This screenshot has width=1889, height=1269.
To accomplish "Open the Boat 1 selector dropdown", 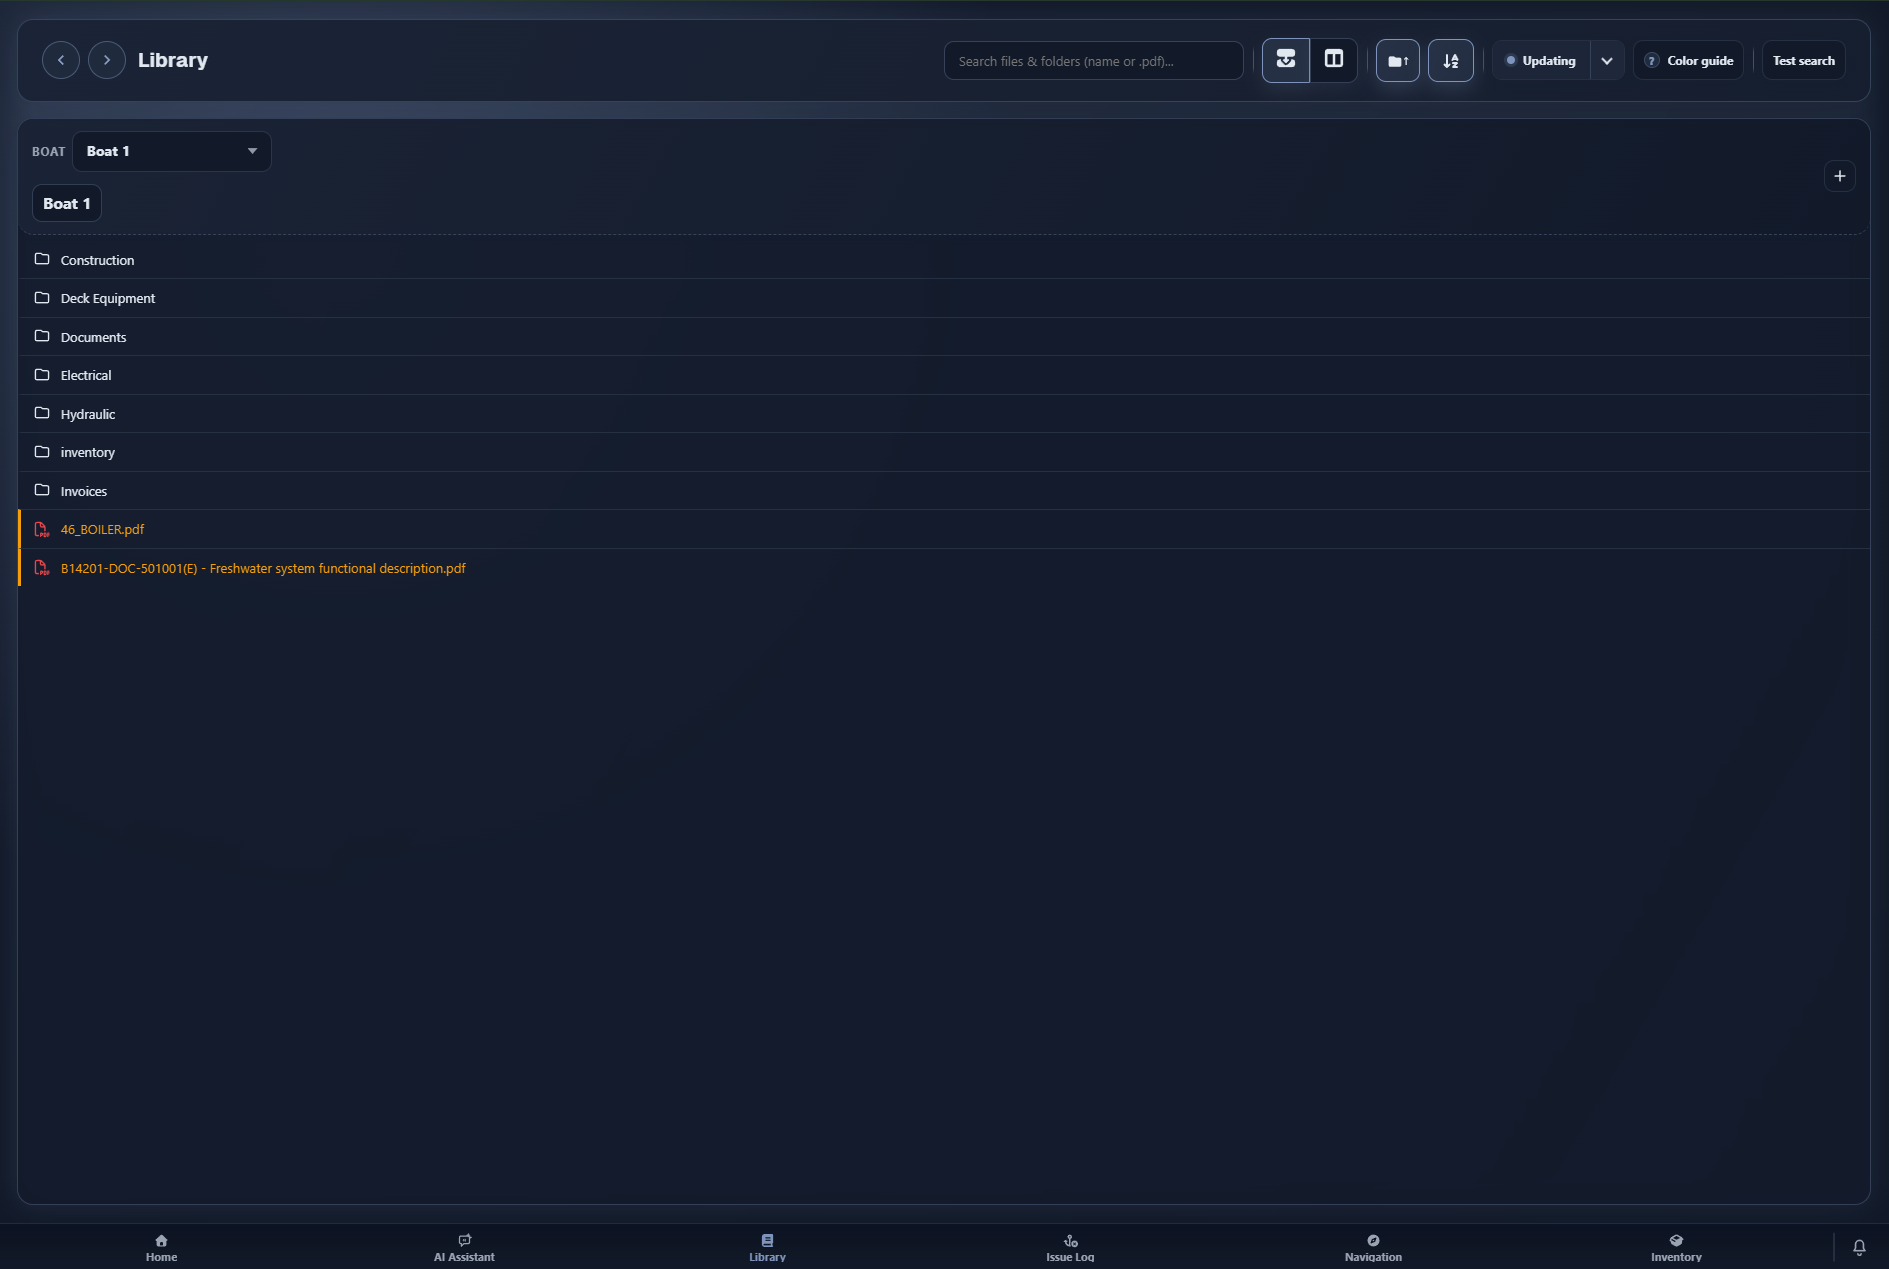I will [172, 151].
